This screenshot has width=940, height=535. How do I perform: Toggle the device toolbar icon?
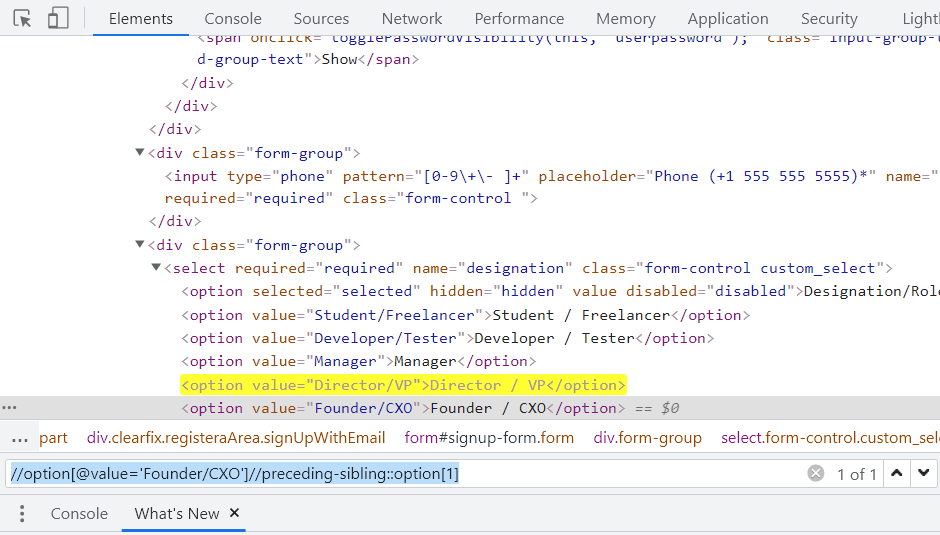[x=58, y=19]
